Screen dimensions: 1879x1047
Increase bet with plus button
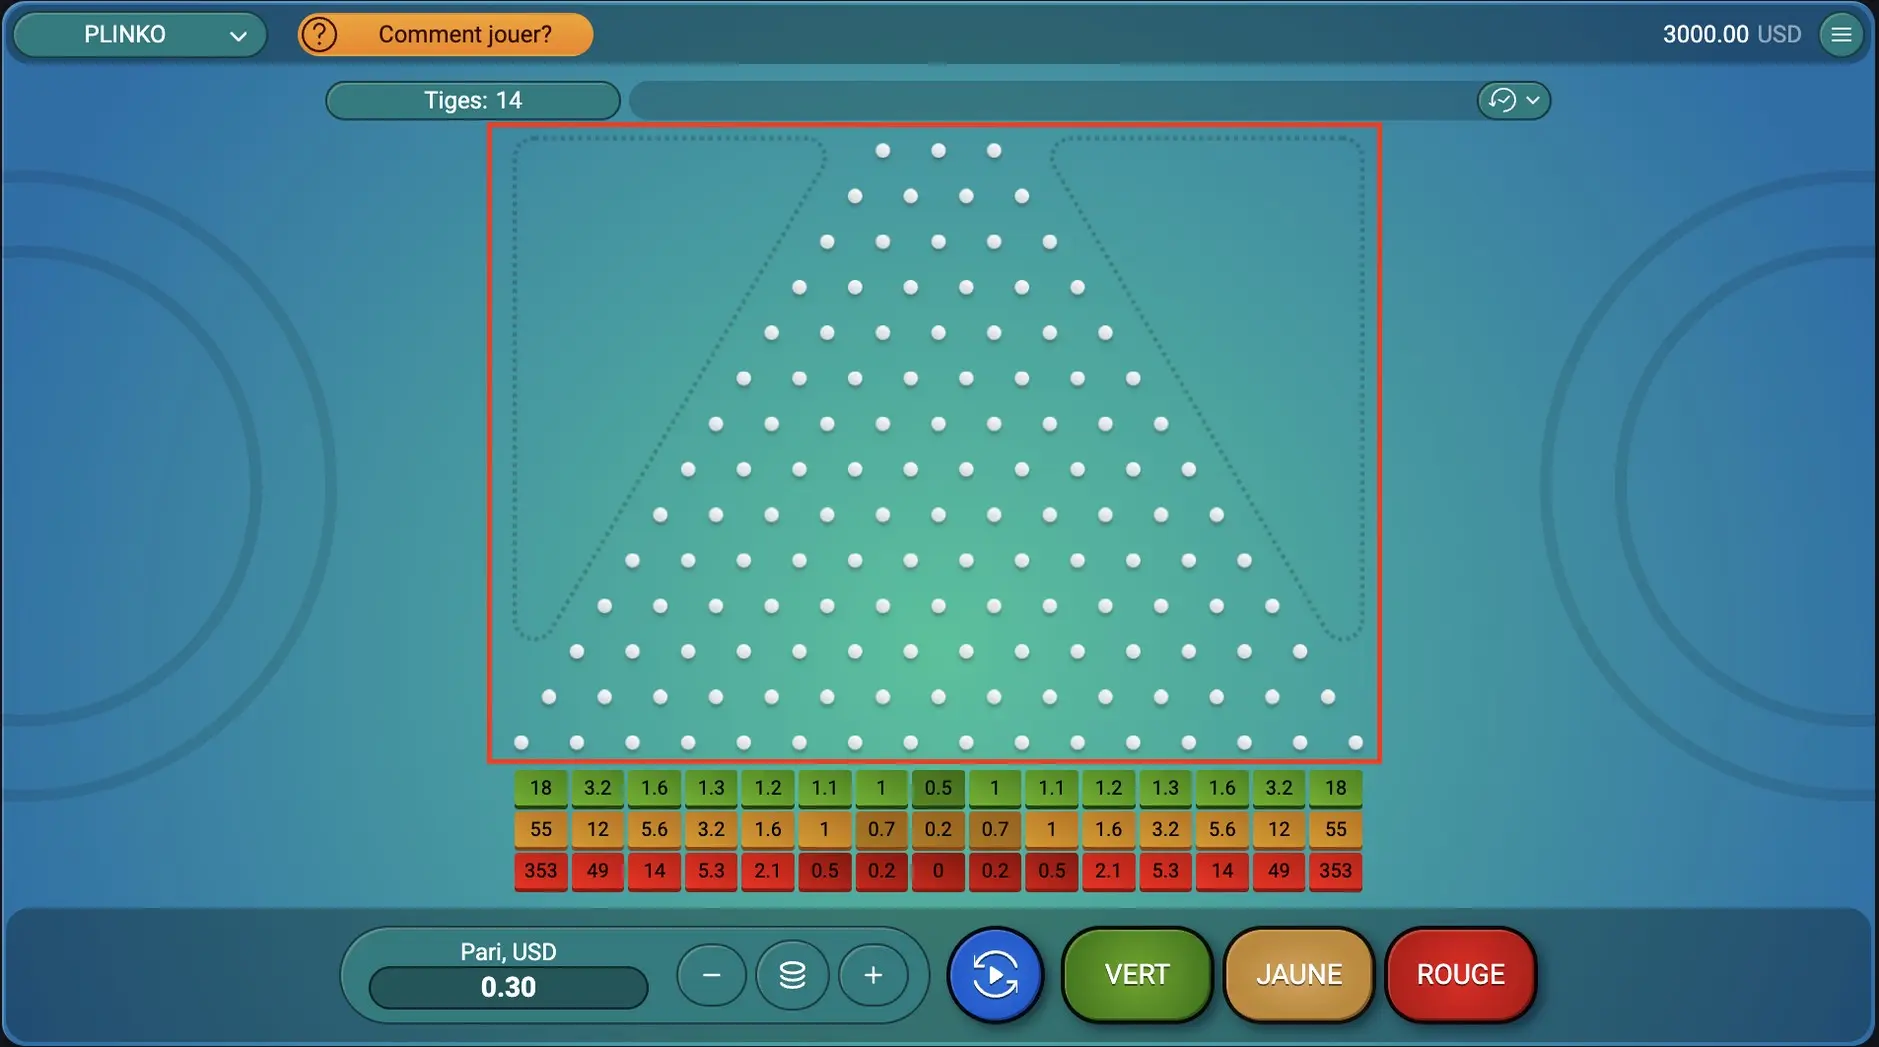(x=873, y=974)
